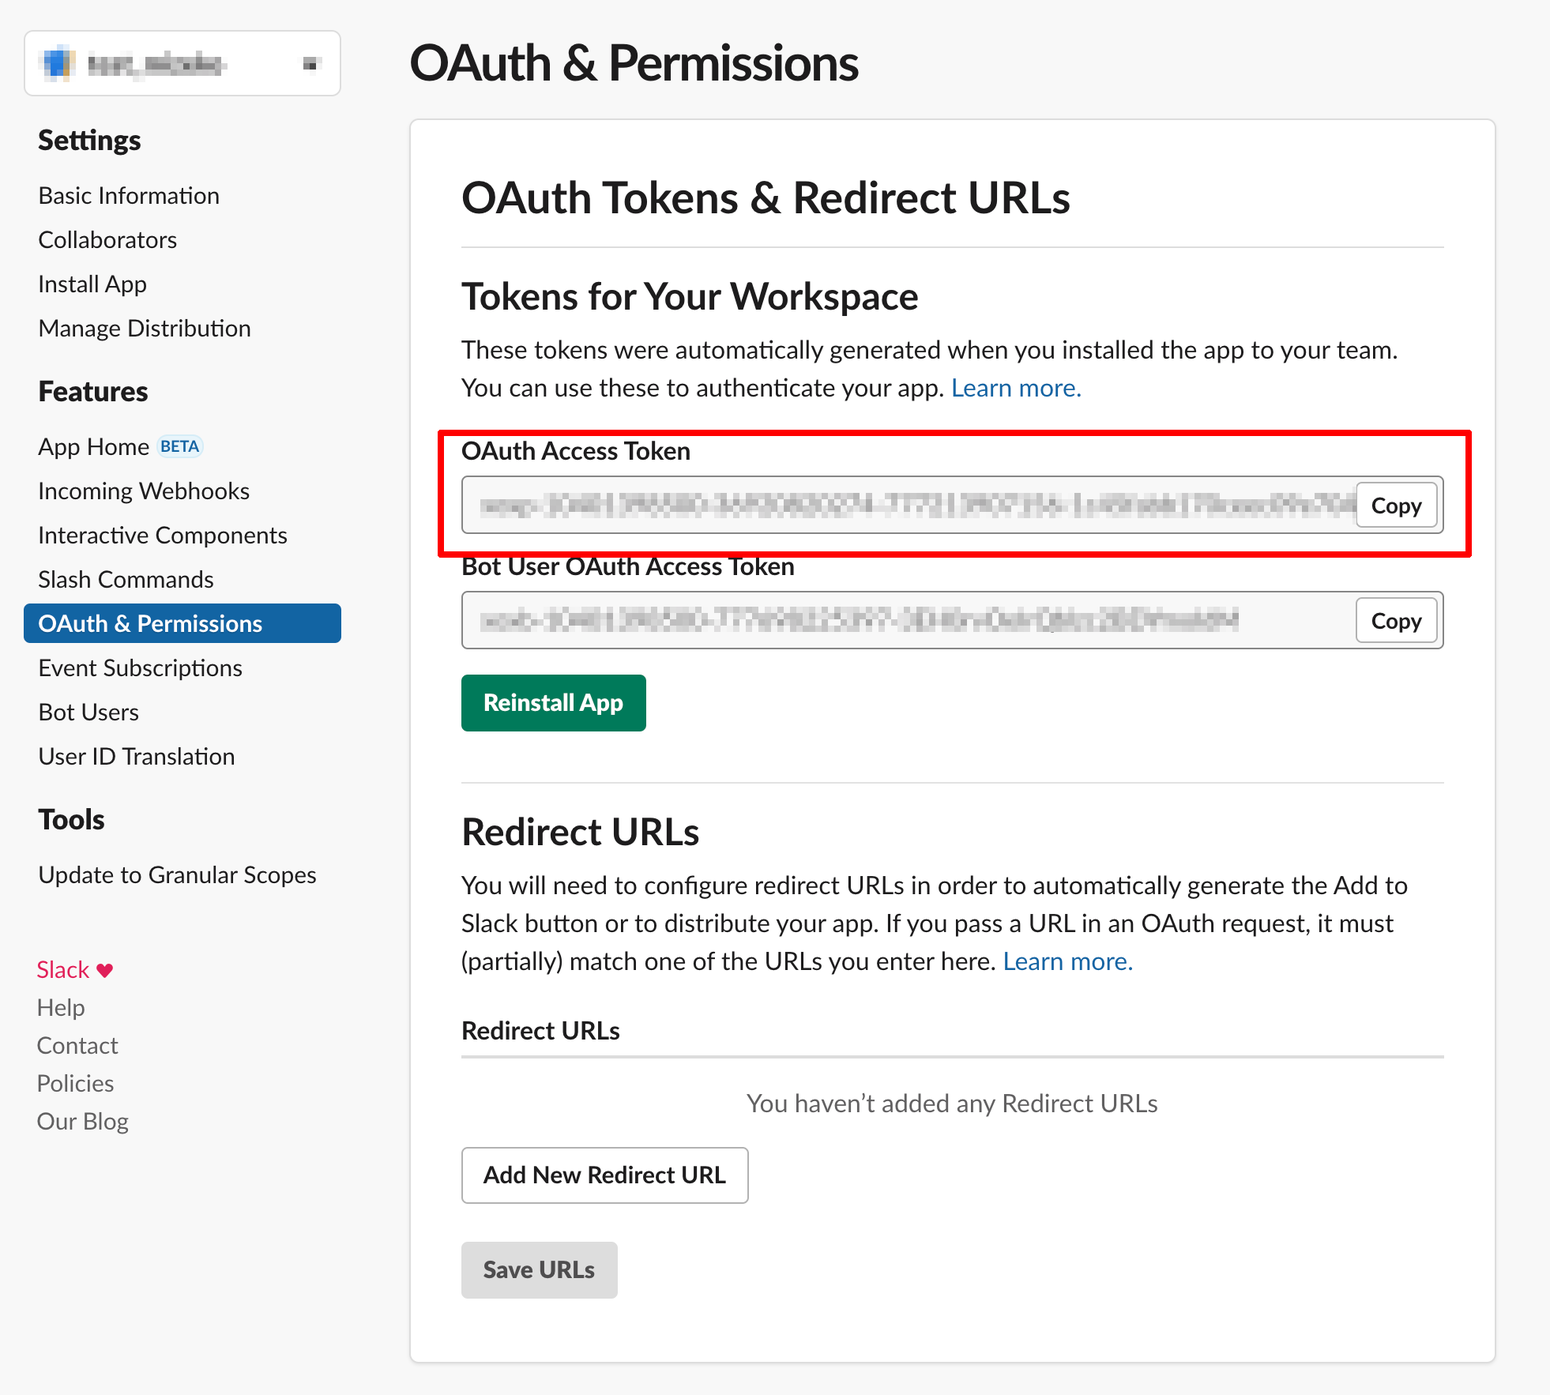This screenshot has width=1550, height=1395.
Task: Click the BETA badge beside App Home
Action: tap(180, 447)
